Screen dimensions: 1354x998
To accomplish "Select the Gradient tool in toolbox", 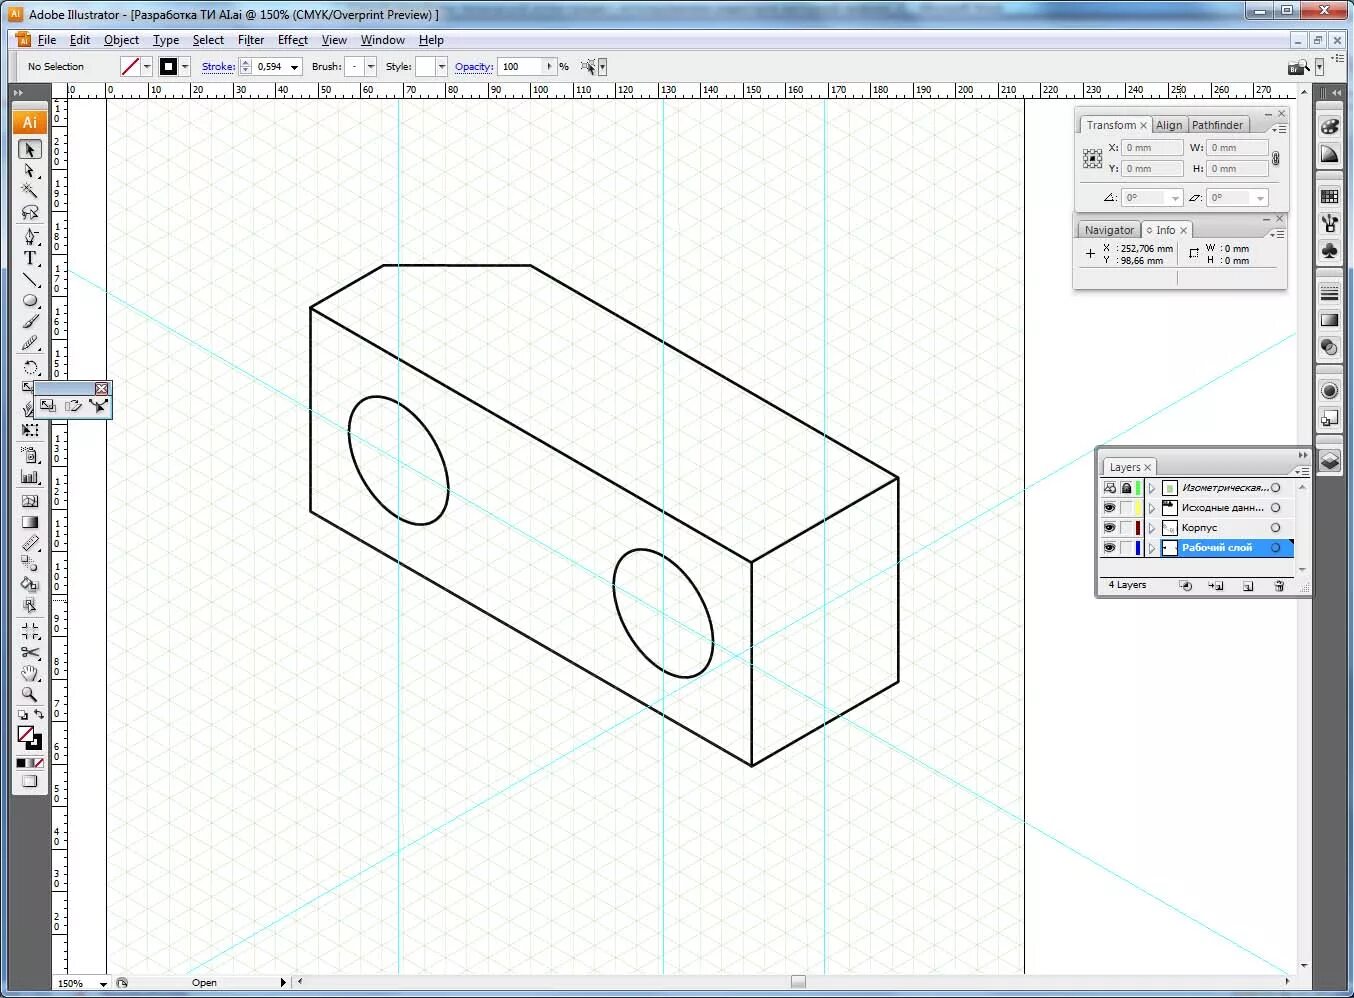I will click(29, 522).
